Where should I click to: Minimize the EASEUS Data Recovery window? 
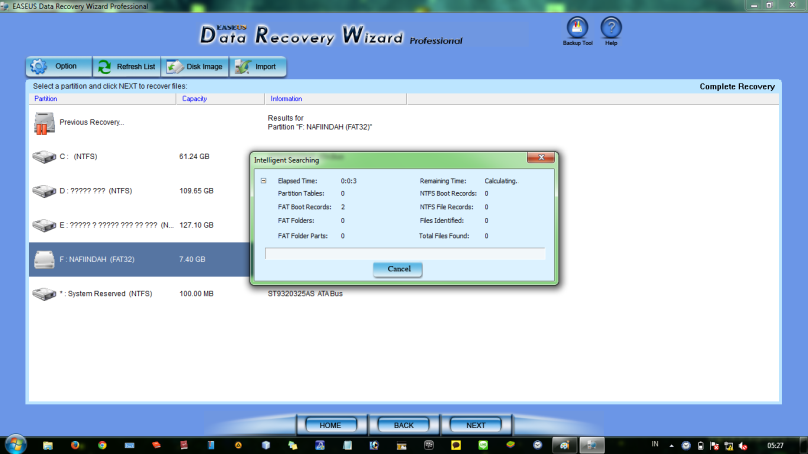(x=754, y=5)
